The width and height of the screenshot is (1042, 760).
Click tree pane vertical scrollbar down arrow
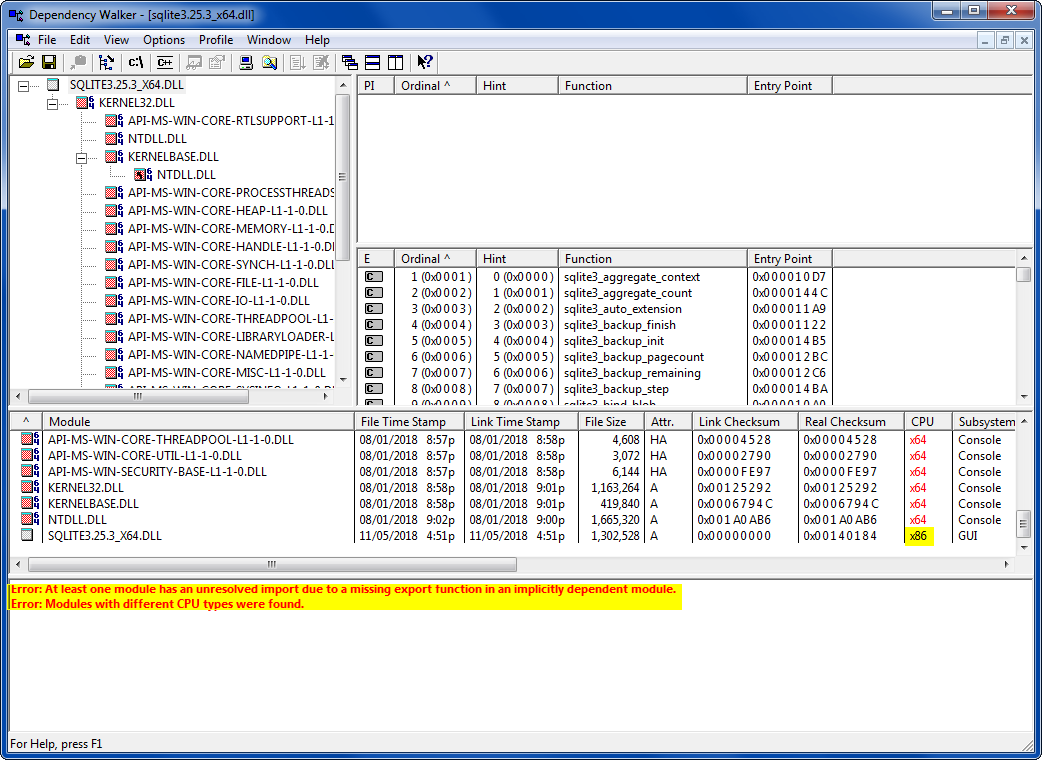click(343, 379)
